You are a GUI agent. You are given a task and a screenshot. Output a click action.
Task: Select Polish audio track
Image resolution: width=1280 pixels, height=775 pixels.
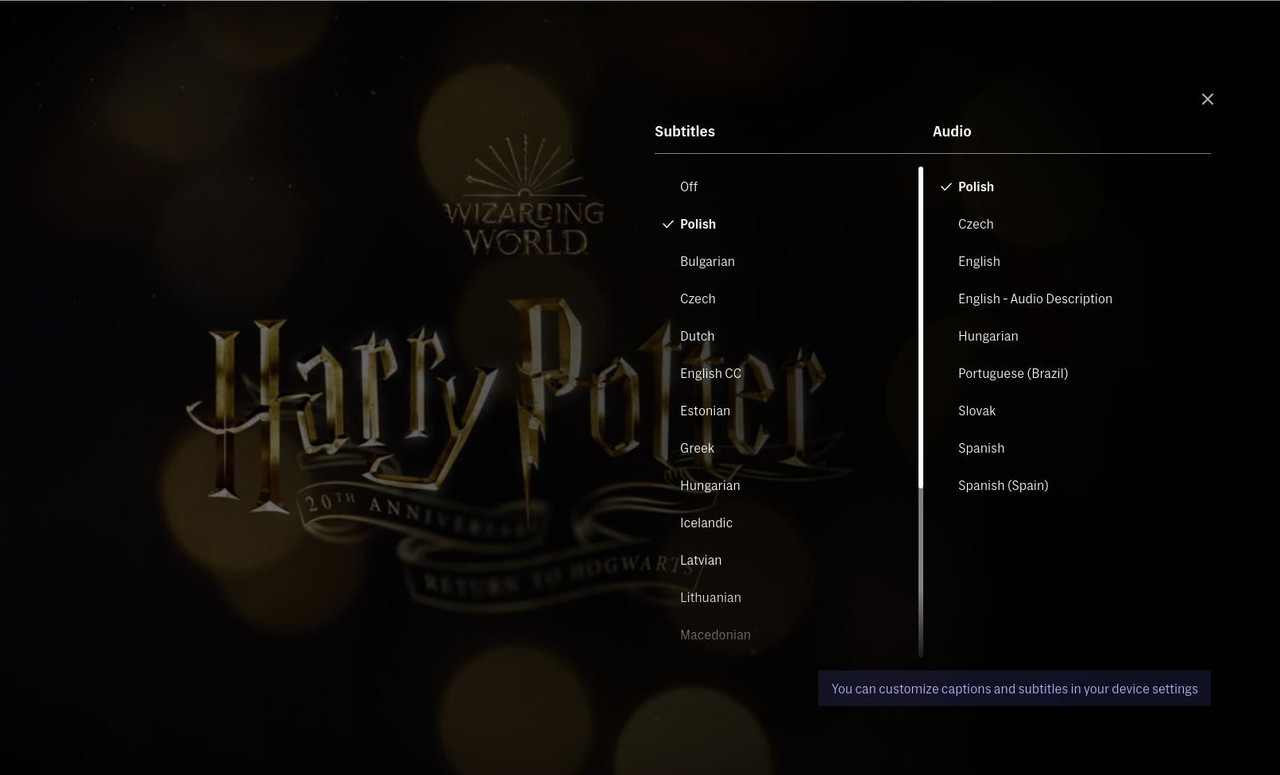click(x=976, y=187)
